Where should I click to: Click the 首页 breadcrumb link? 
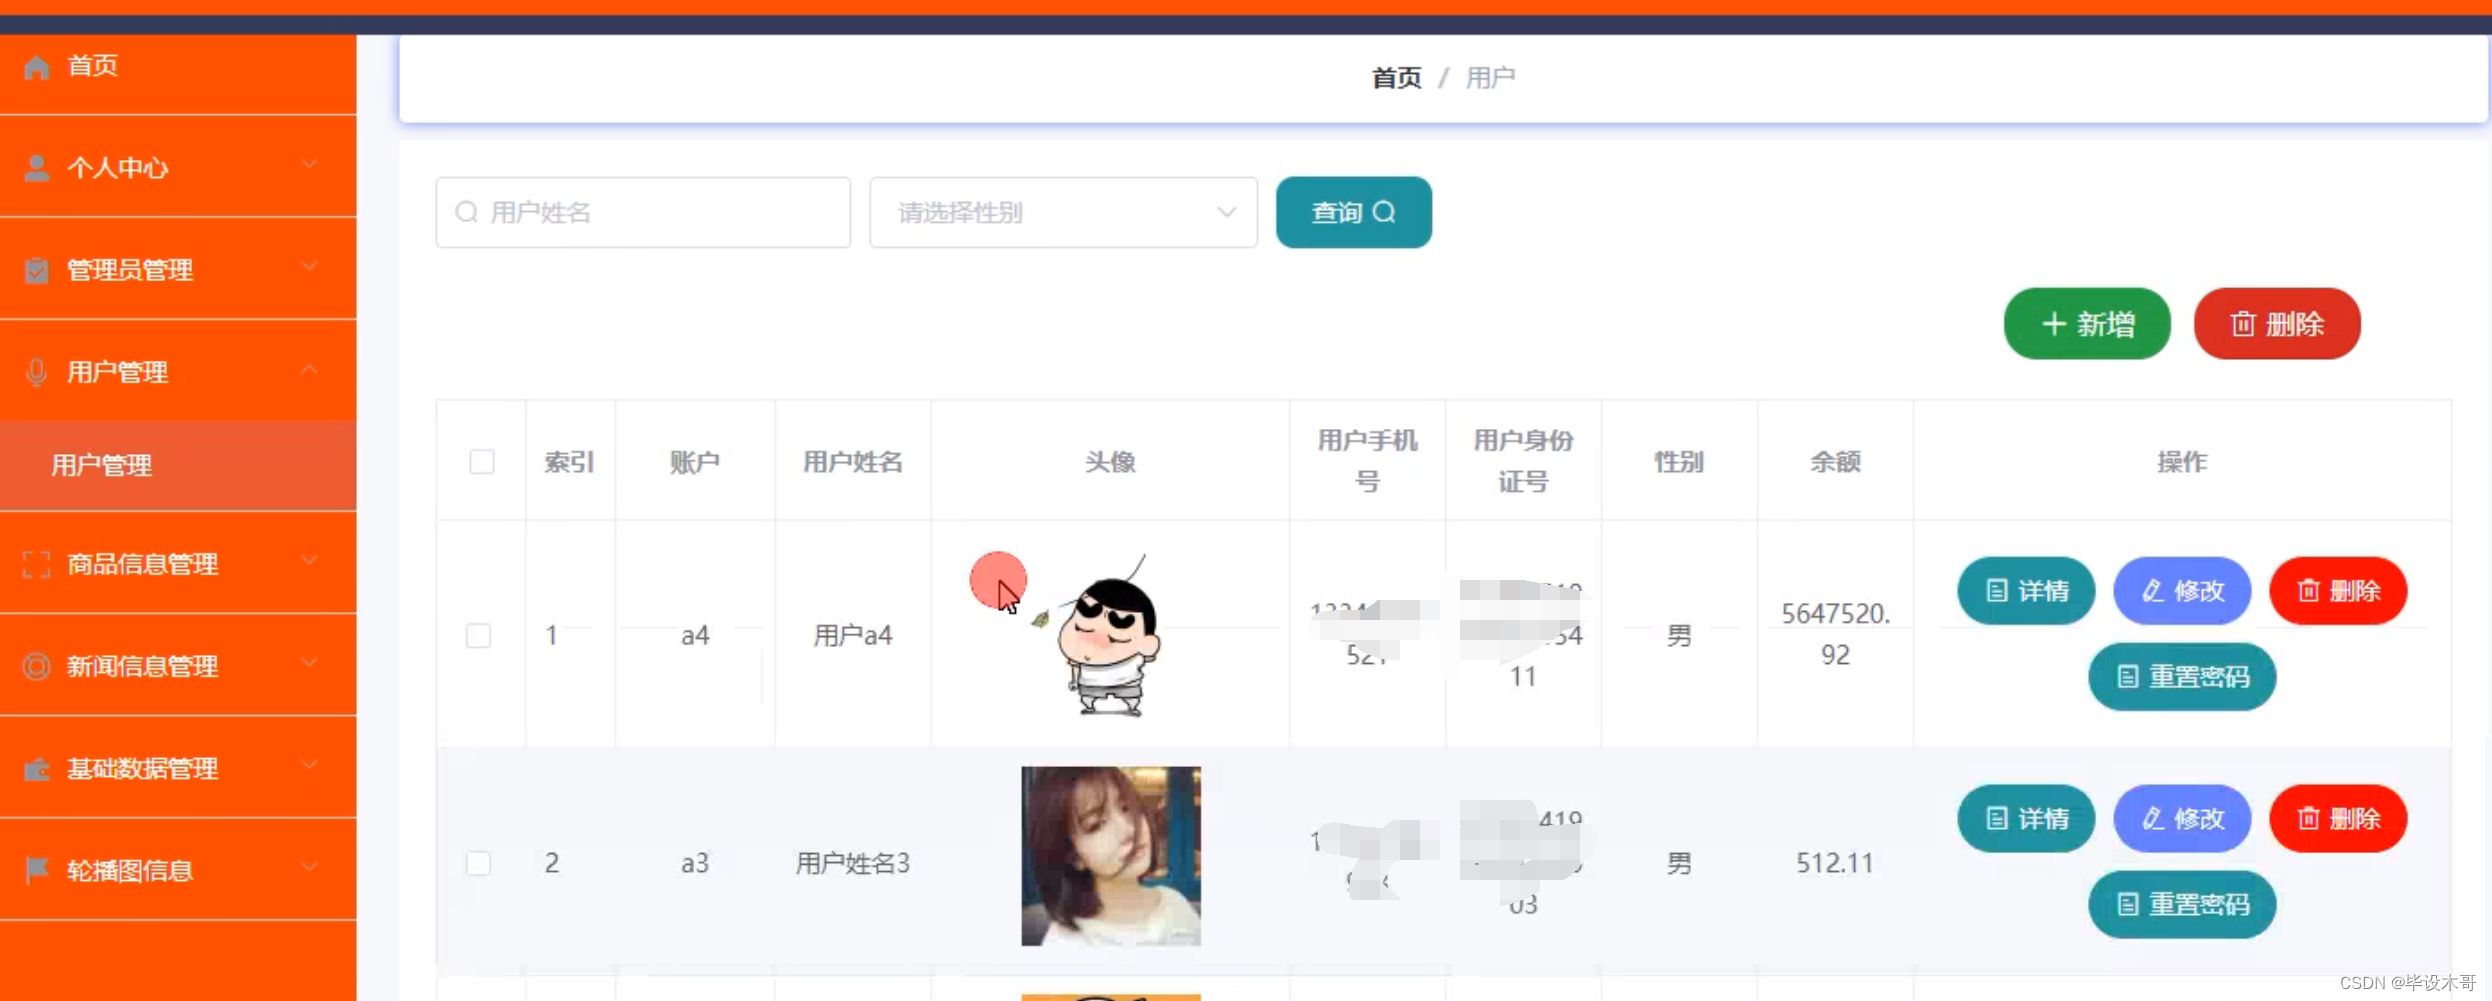click(1396, 78)
